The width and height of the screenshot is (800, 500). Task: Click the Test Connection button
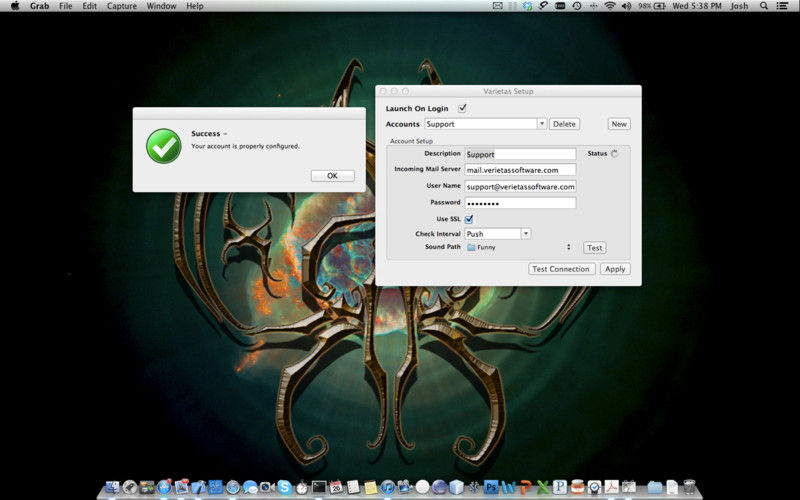(x=561, y=269)
